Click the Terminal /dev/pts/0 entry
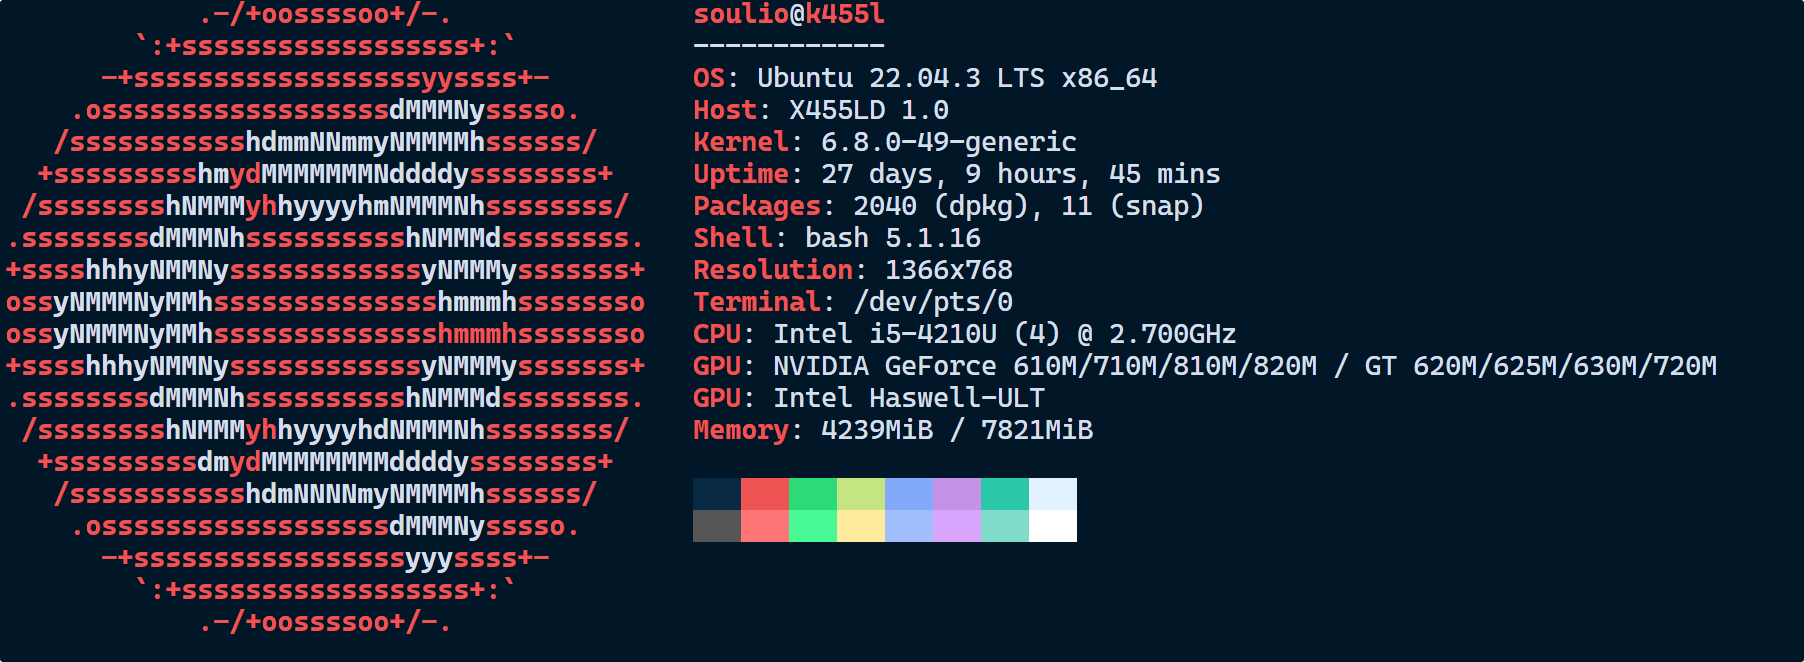 [x=853, y=302]
